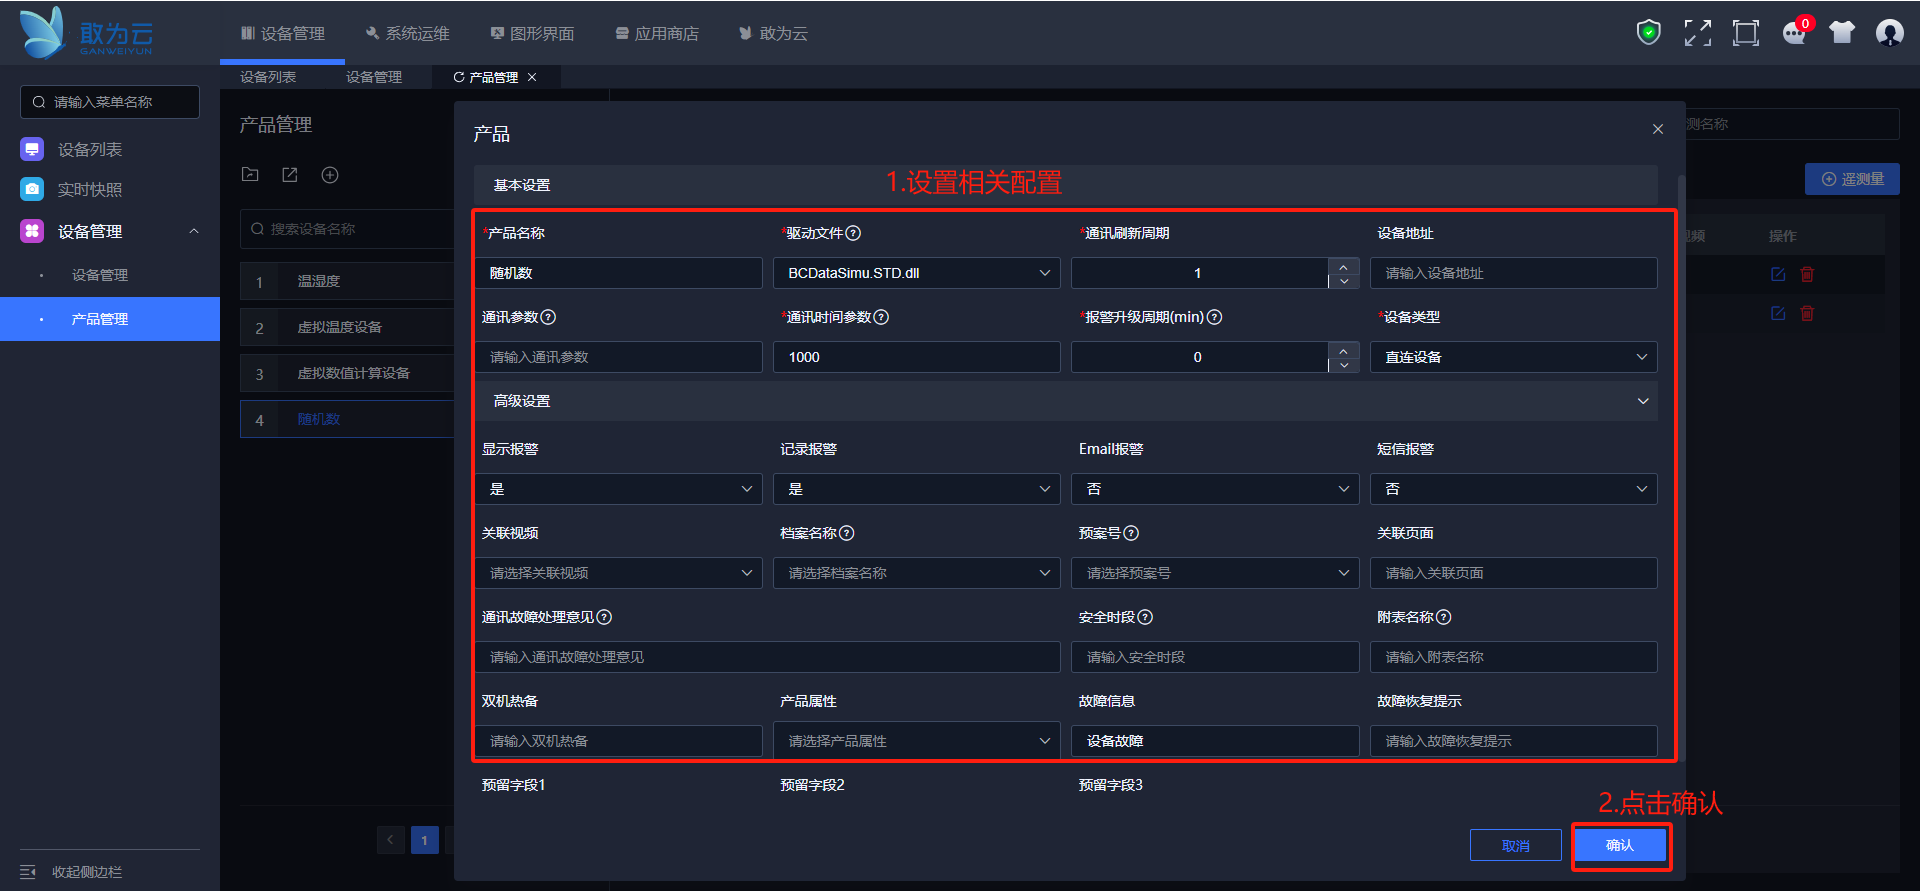1920x891 pixels.
Task: Click the refresh icon on the 产品管理 tab
Action: coord(459,77)
